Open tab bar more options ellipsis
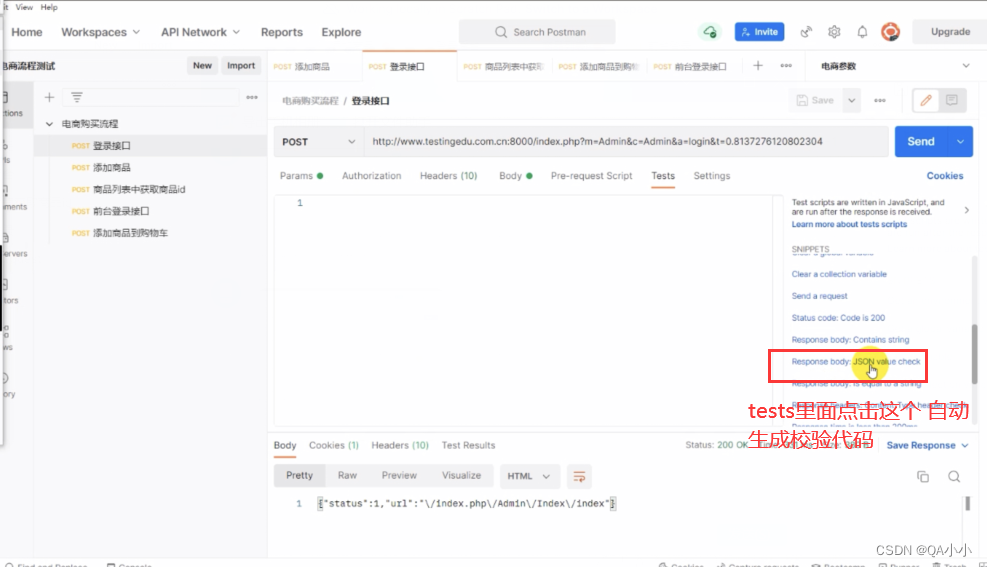987x567 pixels. pyautogui.click(x=786, y=66)
